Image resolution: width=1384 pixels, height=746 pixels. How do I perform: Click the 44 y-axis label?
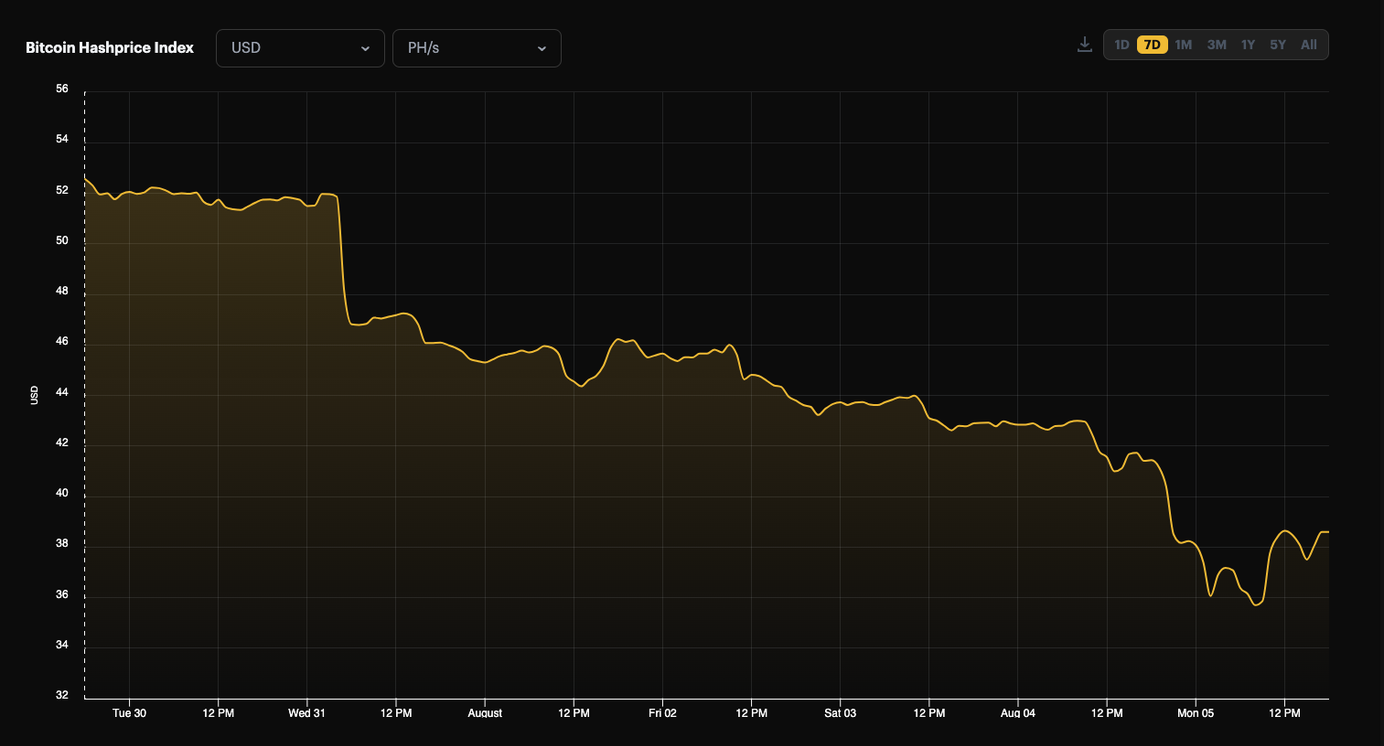point(62,392)
